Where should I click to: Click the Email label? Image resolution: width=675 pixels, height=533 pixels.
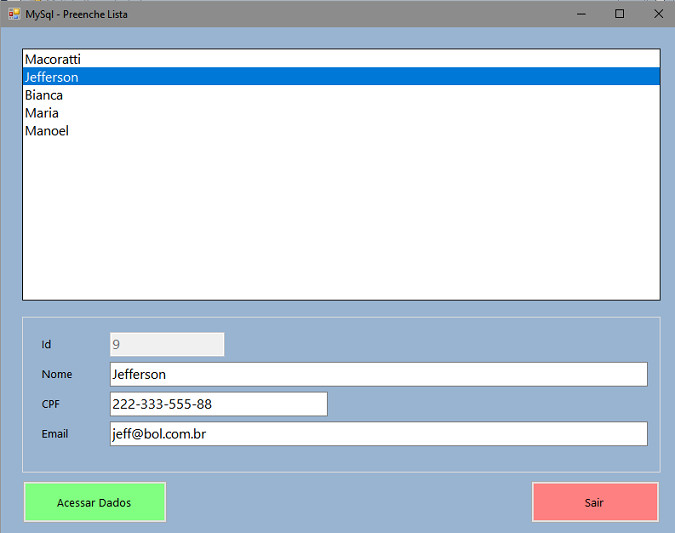[55, 434]
